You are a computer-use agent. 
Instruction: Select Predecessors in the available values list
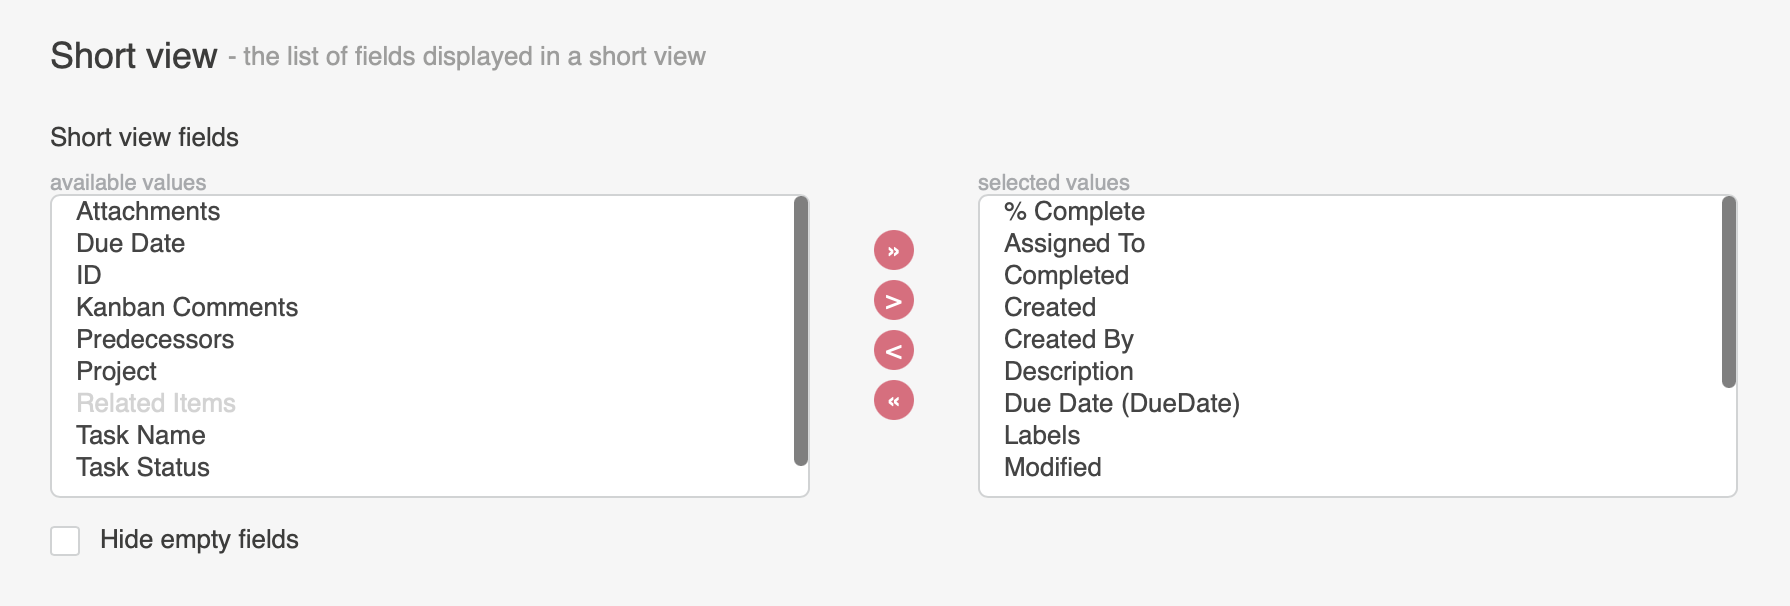click(x=155, y=339)
